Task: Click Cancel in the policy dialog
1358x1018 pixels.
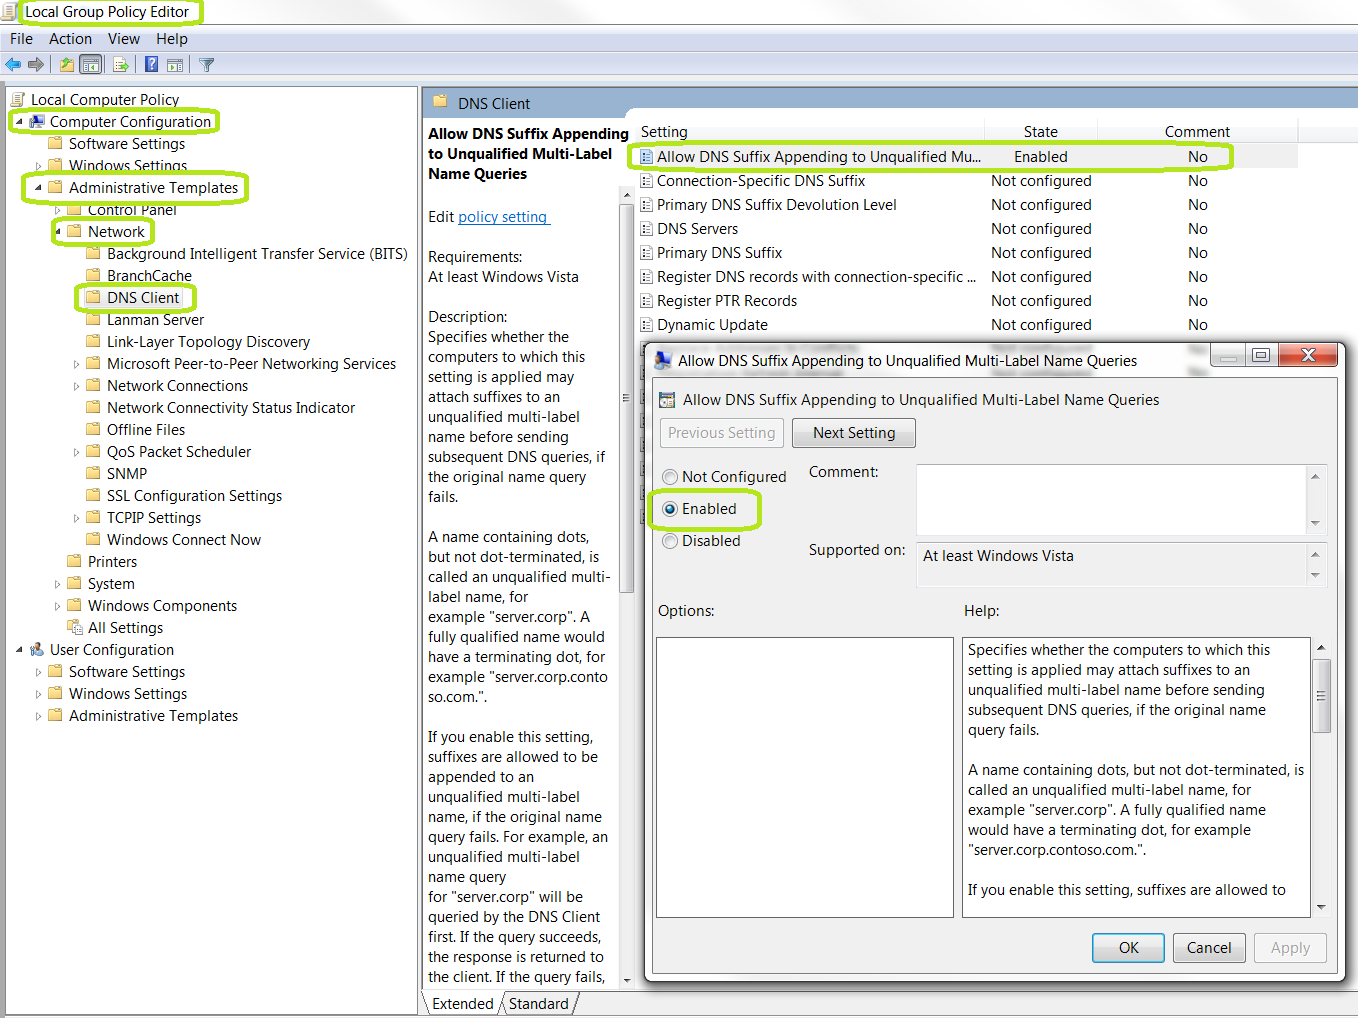Action: click(1209, 948)
